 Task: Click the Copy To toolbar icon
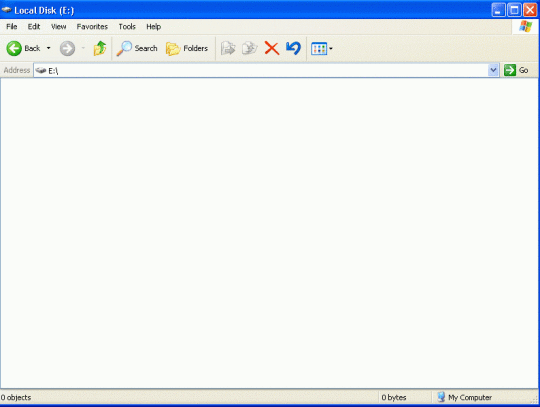250,48
